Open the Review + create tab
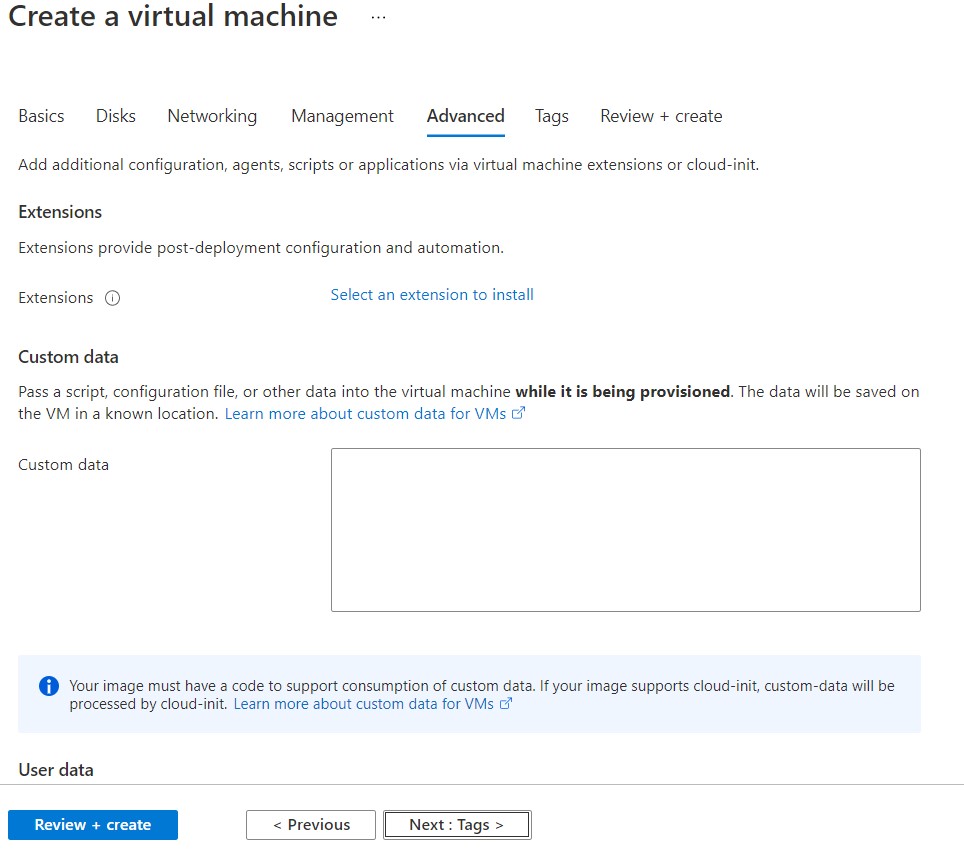Screen dimensions: 964x854 [x=661, y=116]
